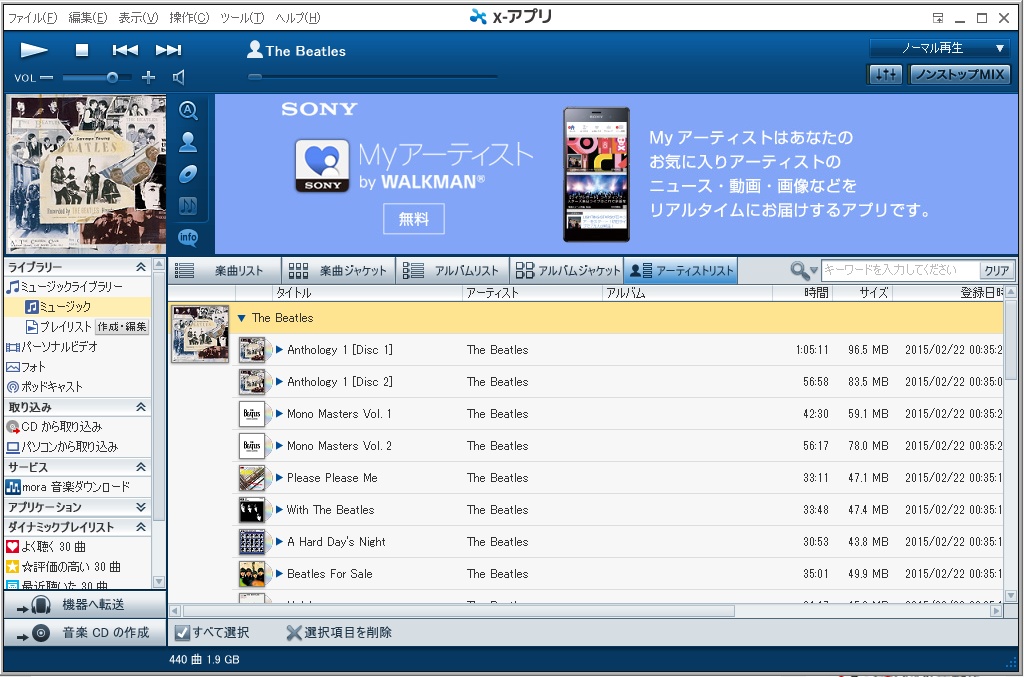This screenshot has width=1024, height=677.
Task: Collapse the ライブラリー section
Action: click(140, 267)
